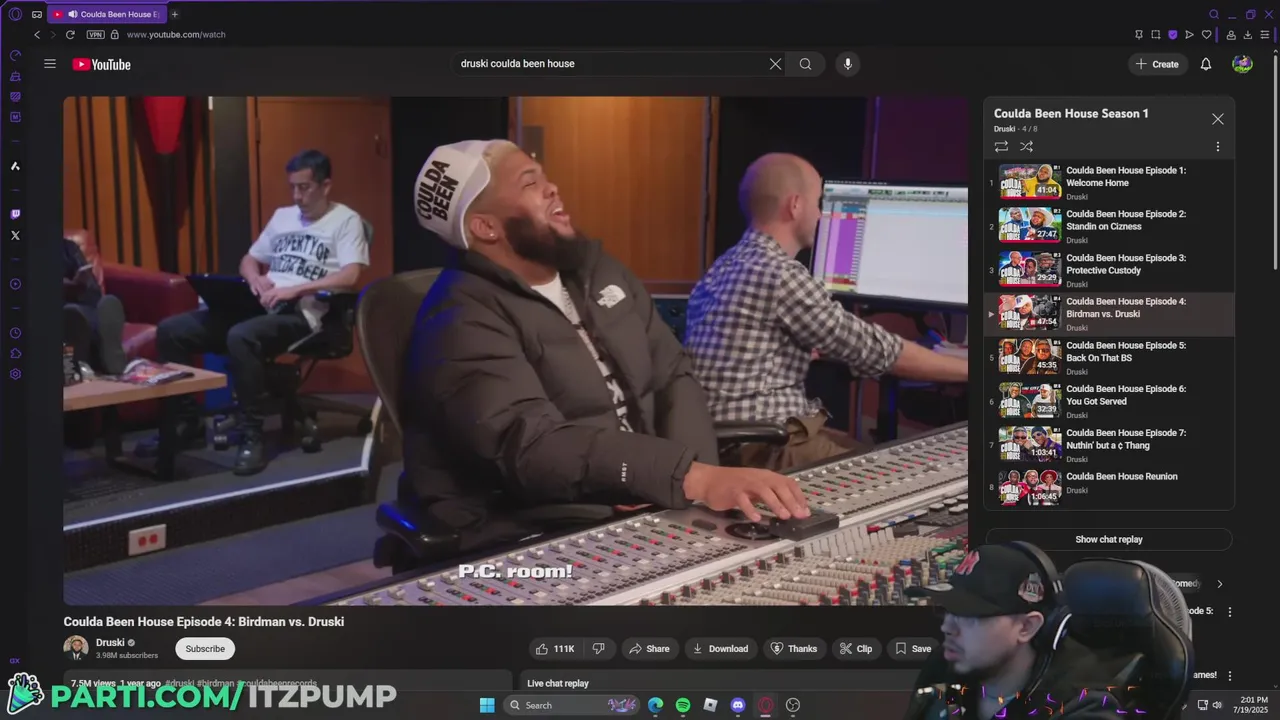Subscribe to the Druski channel
Viewport: 1280px width, 720px height.
pos(205,649)
